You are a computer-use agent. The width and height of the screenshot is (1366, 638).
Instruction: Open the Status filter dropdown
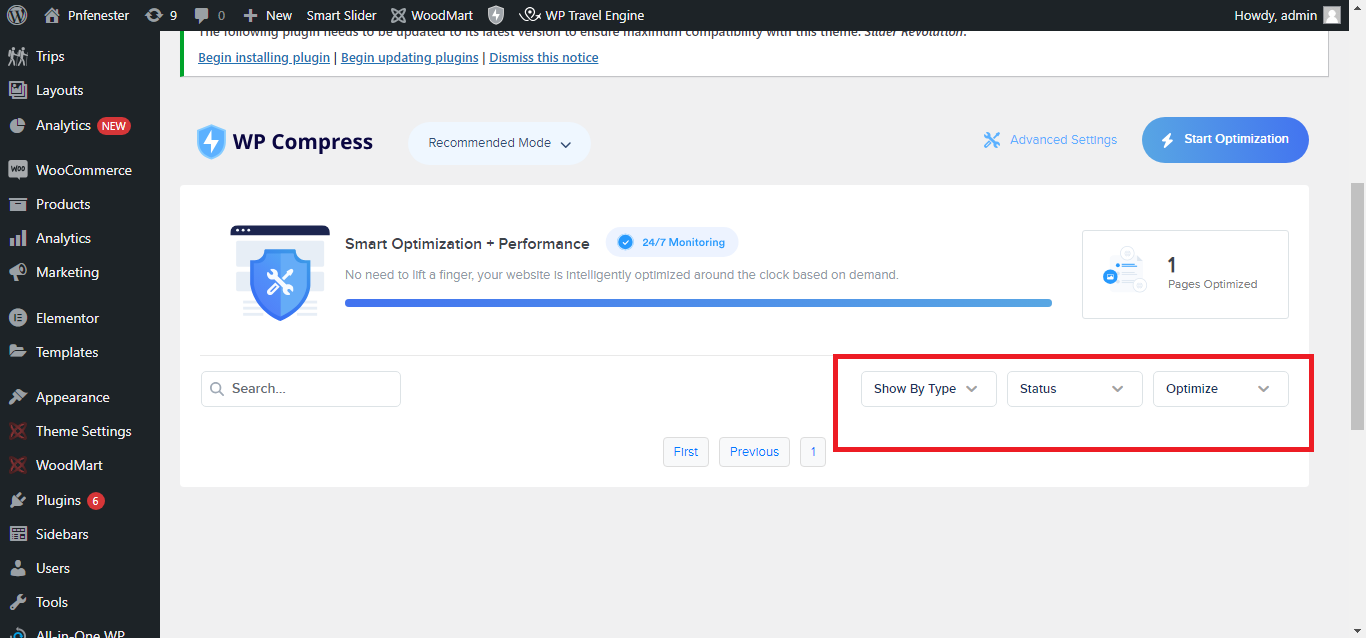click(x=1074, y=389)
